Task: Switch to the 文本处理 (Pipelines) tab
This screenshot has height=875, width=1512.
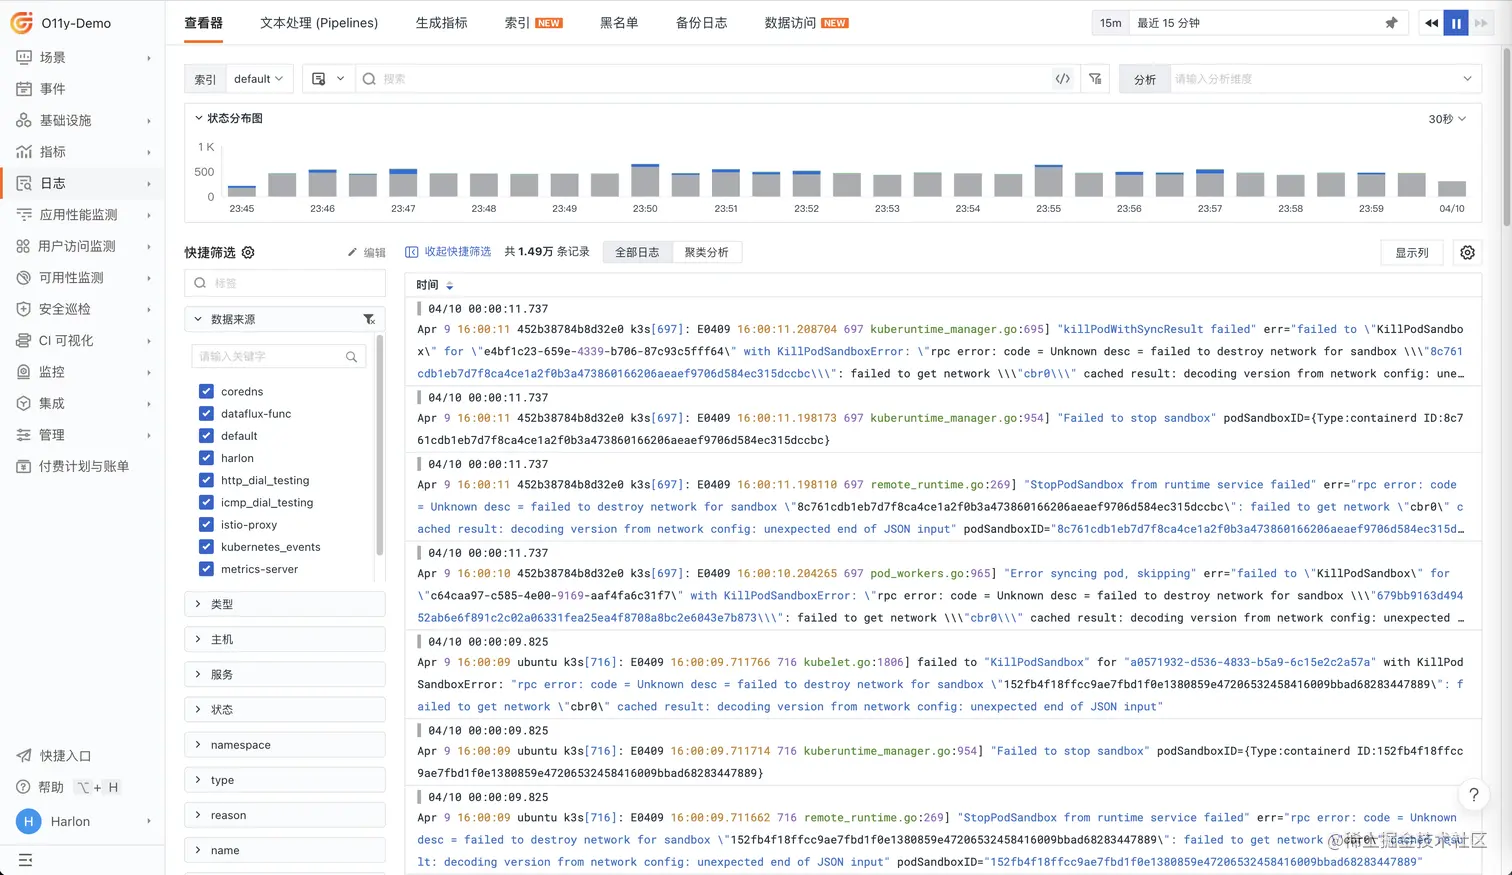Action: click(319, 23)
